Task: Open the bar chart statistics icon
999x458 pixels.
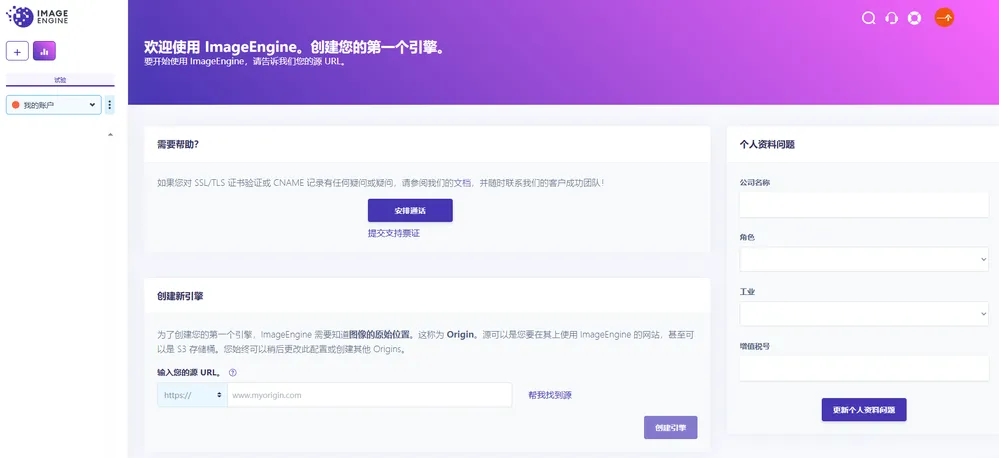Action: tap(44, 51)
